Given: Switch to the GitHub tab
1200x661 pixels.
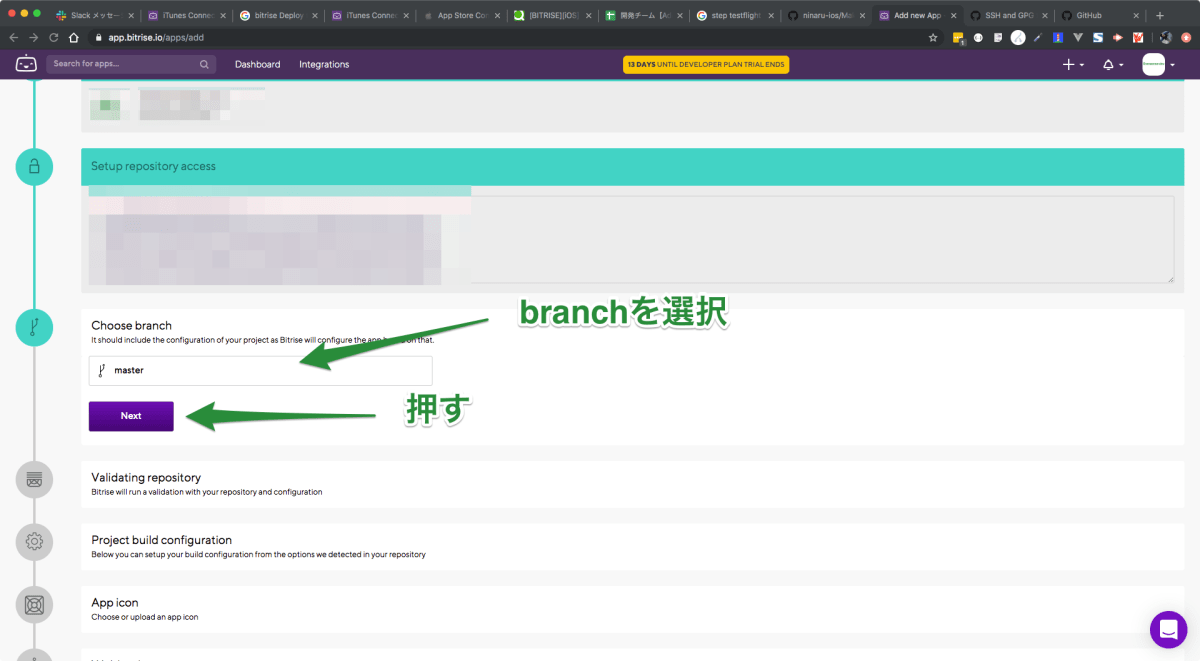Looking at the screenshot, I should click(1098, 15).
